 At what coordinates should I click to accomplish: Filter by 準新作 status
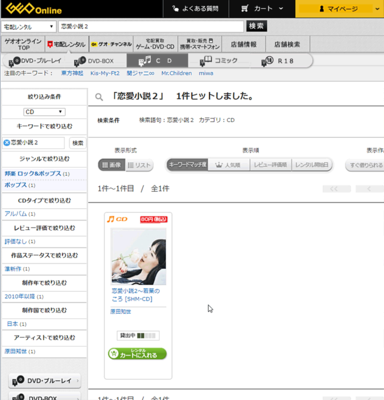[x=13, y=269]
